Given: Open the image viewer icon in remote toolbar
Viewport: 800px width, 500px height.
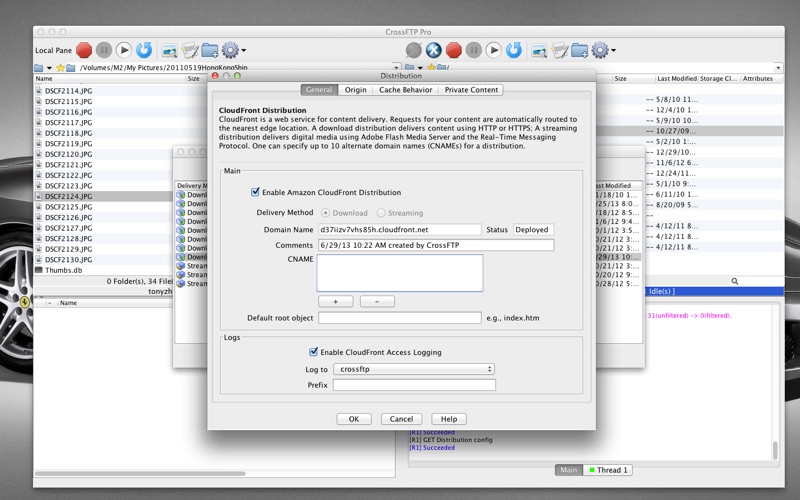Looking at the screenshot, I should click(x=539, y=50).
